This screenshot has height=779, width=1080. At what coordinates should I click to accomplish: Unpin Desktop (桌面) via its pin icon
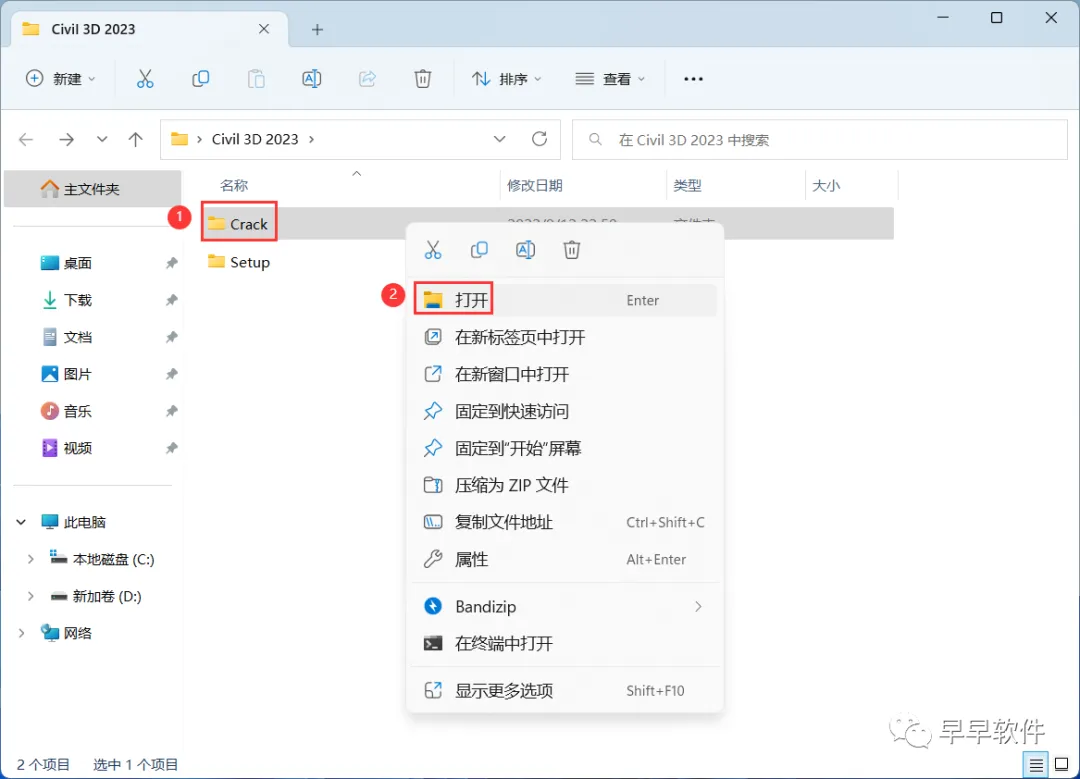[172, 263]
